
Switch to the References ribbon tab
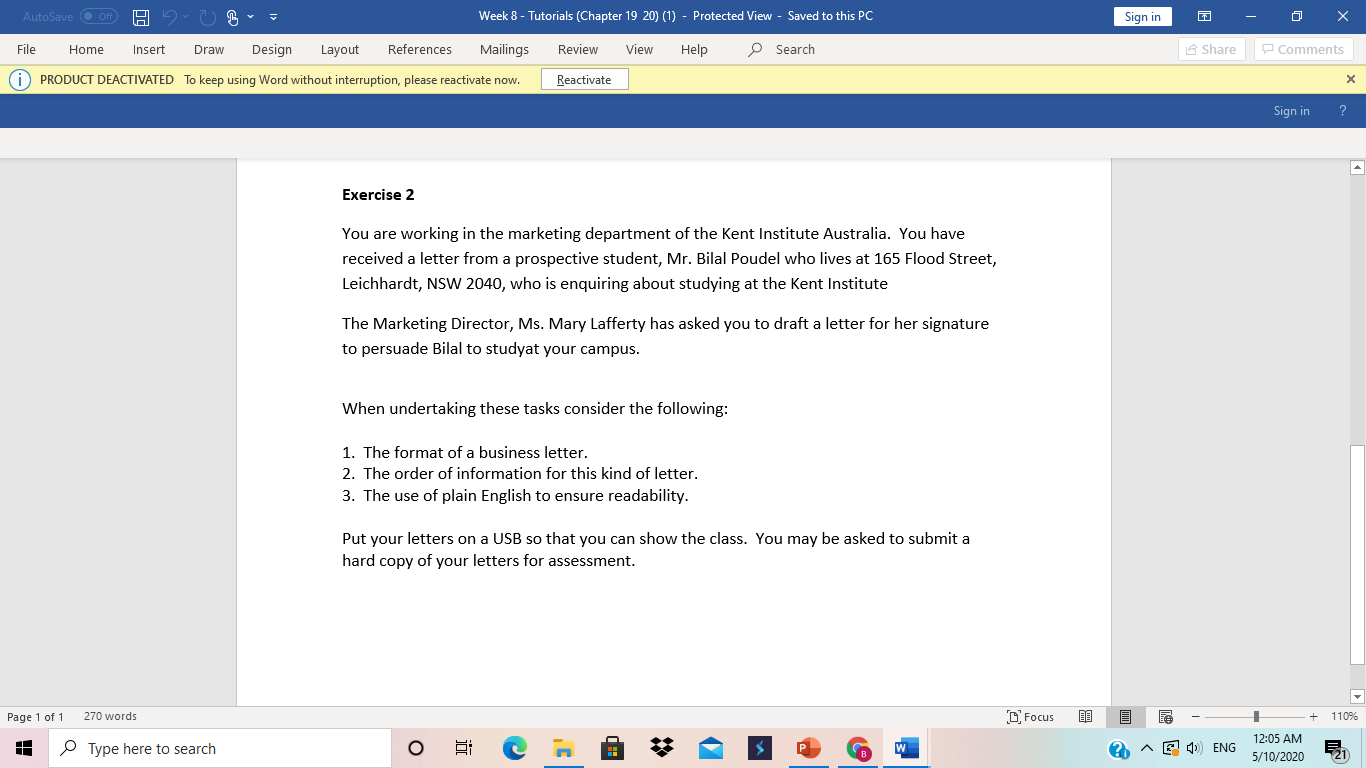[420, 49]
